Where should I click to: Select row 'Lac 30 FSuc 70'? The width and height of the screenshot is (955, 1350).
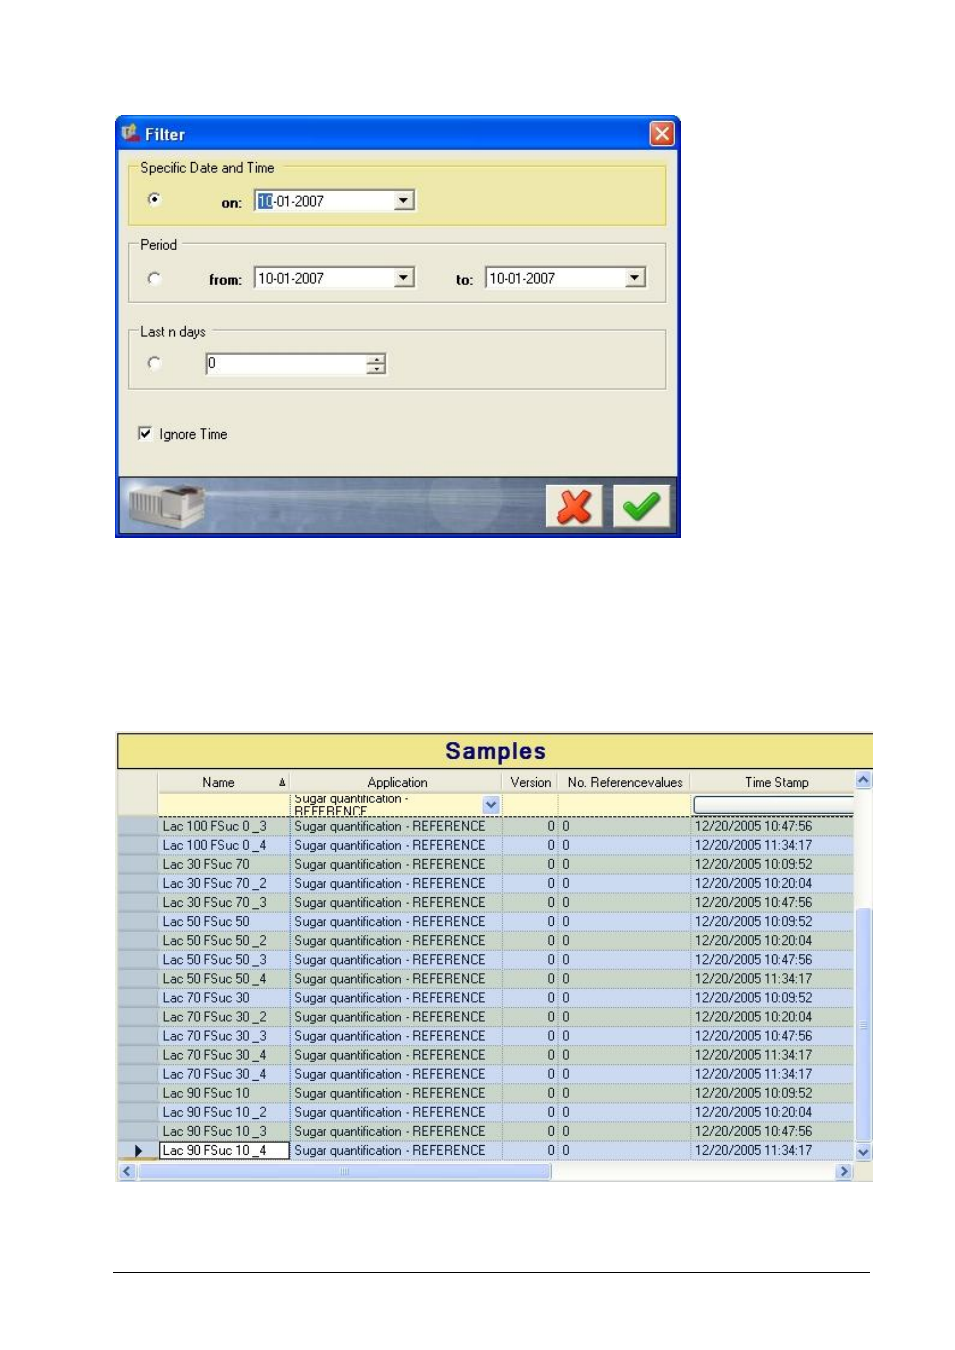486,864
